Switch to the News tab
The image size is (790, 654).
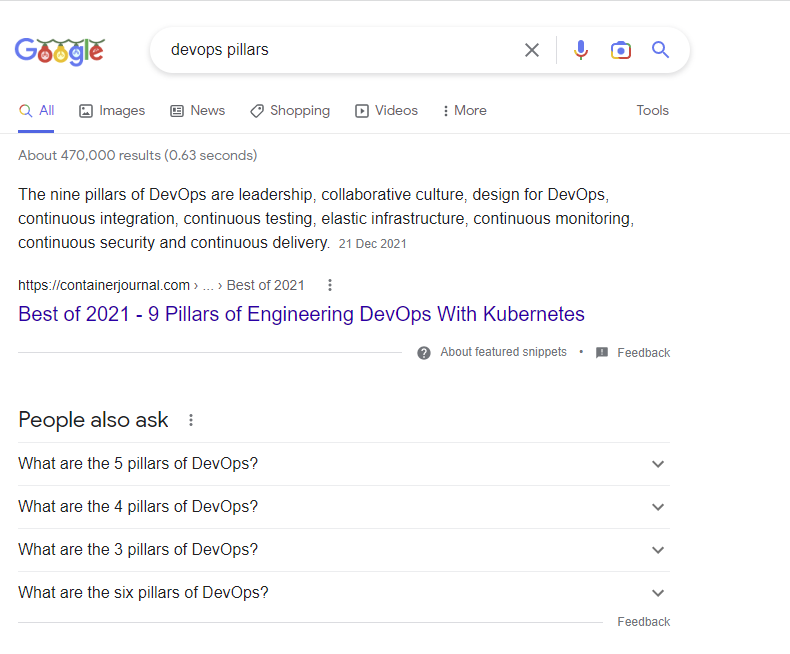198,111
